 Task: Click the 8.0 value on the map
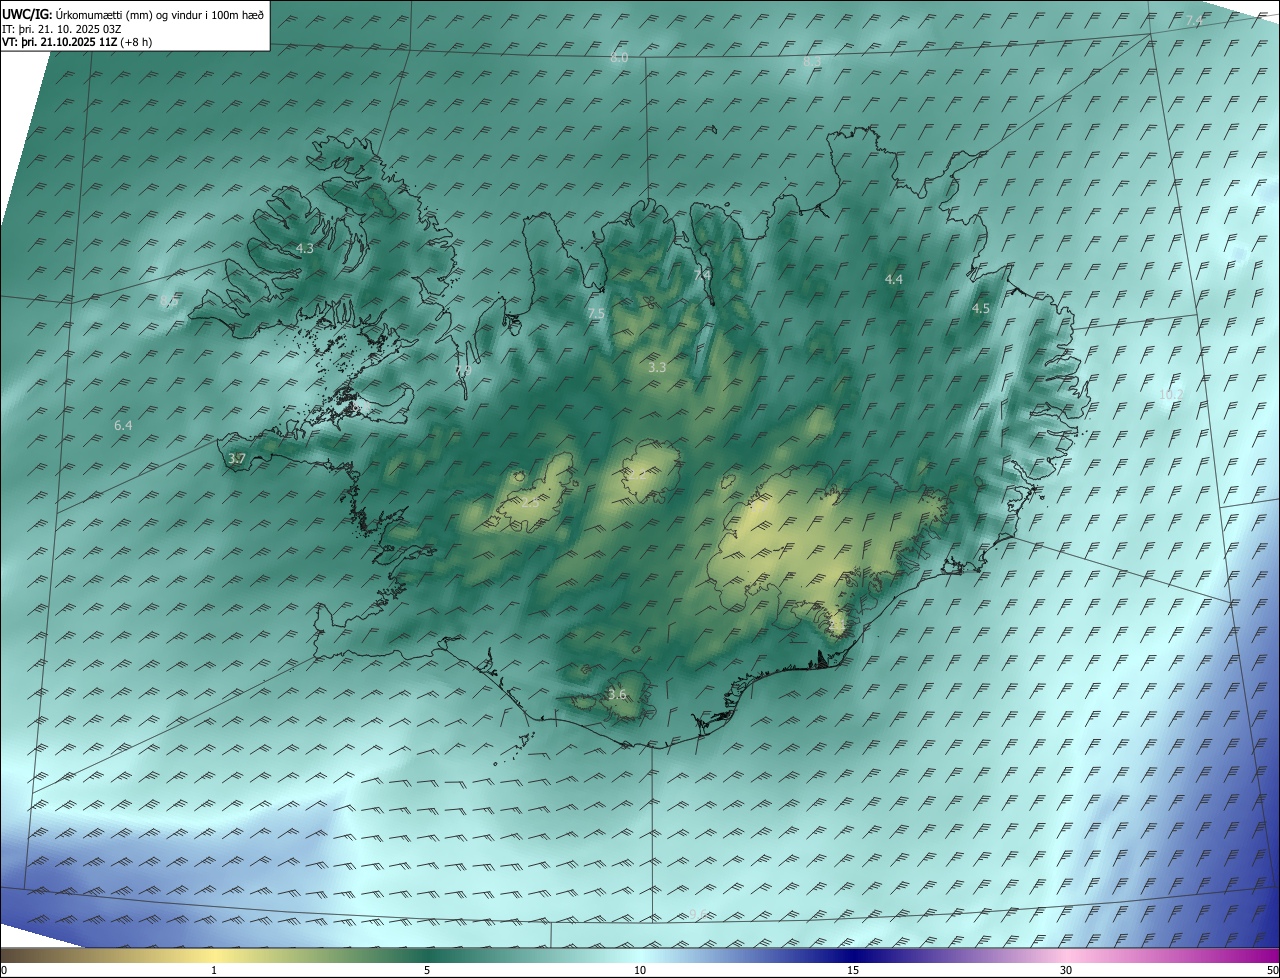619,58
